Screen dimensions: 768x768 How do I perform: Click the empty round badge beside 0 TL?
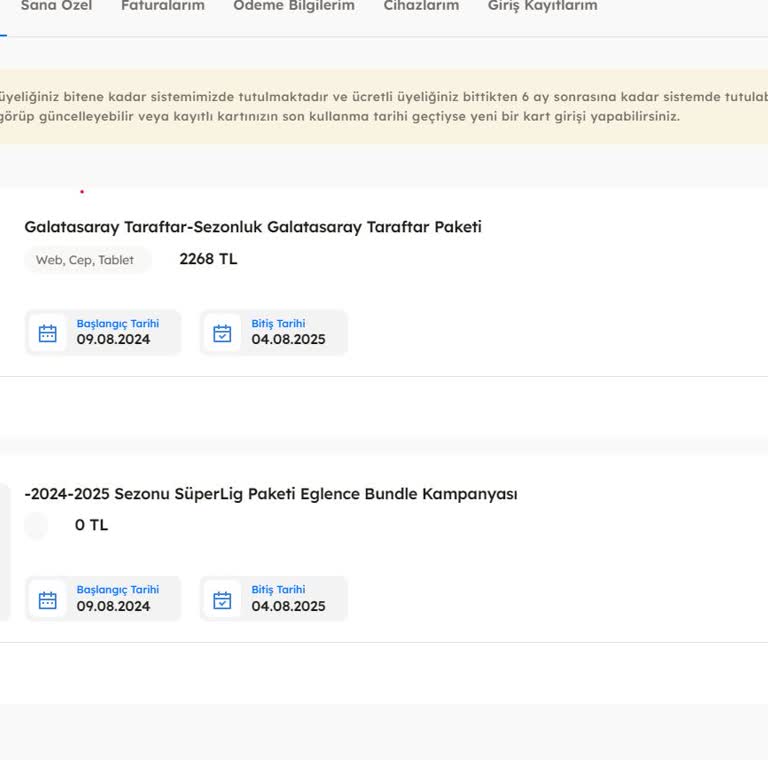point(36,526)
